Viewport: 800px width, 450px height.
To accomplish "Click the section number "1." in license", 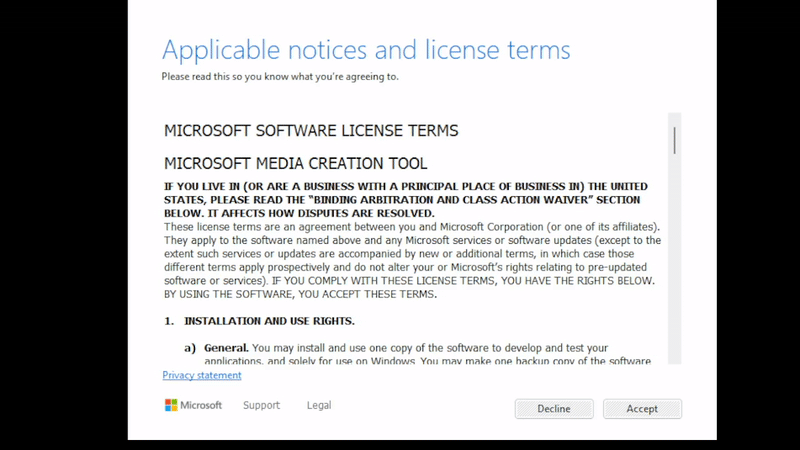I will (x=169, y=321).
